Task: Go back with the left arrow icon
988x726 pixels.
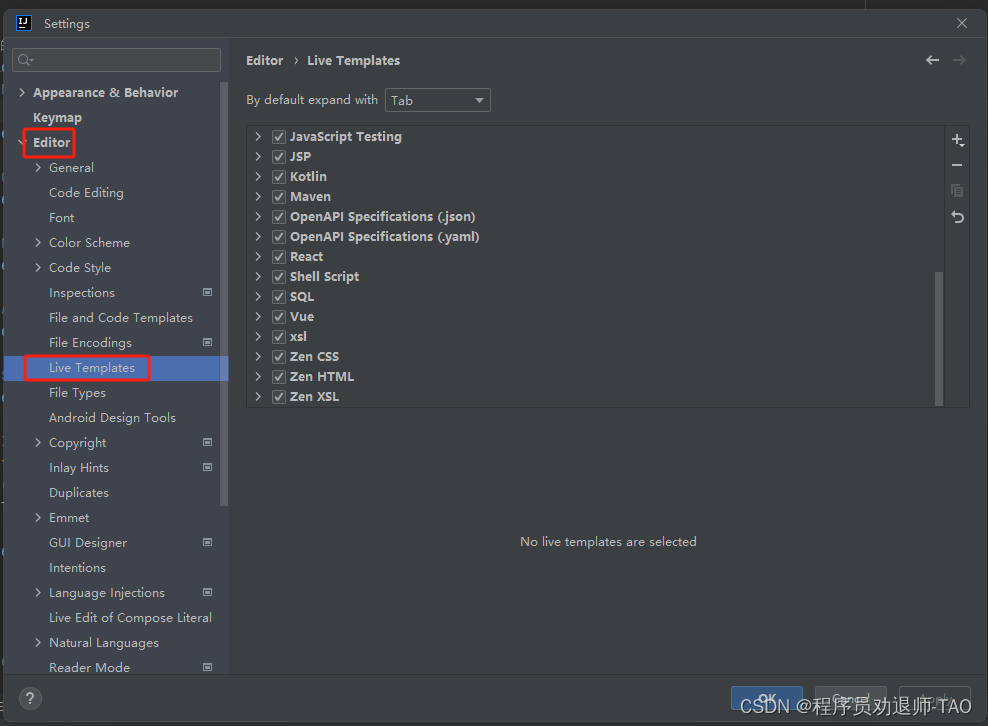Action: pyautogui.click(x=933, y=60)
